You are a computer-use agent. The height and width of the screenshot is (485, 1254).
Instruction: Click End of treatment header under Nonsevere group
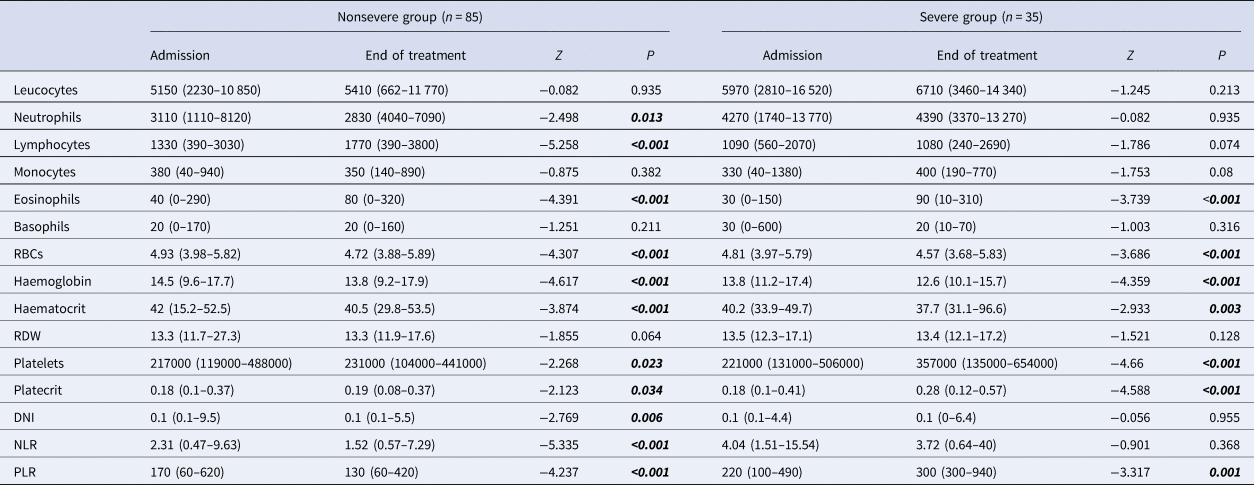402,56
